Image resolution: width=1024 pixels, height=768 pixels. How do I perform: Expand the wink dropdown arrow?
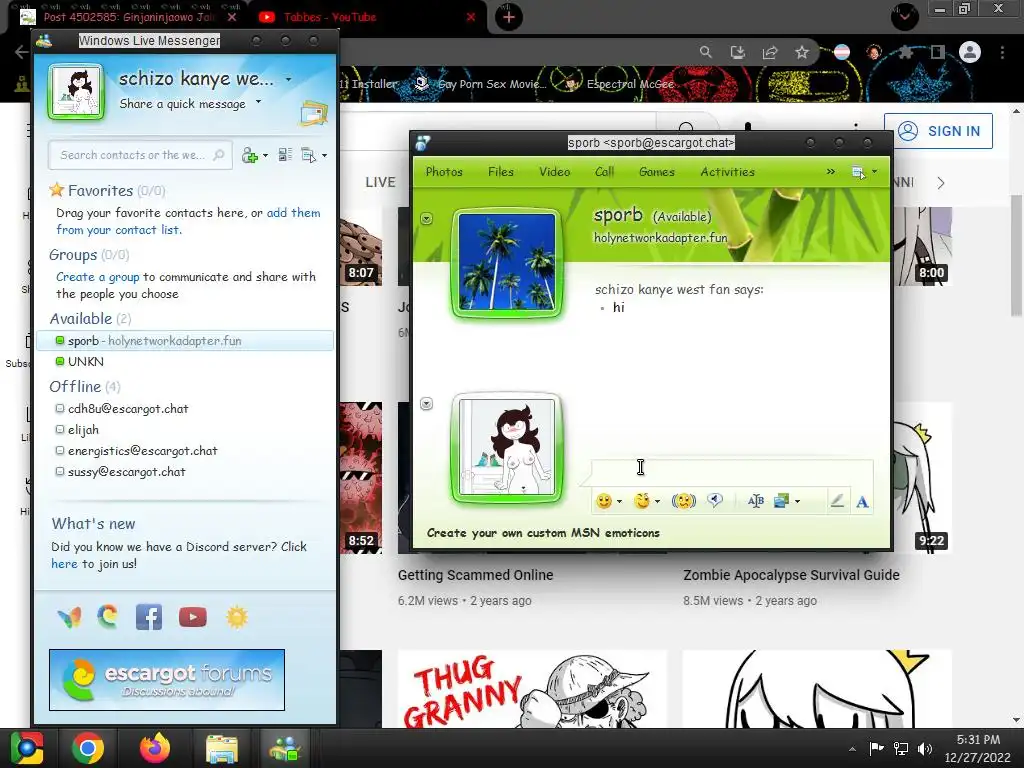(x=657, y=502)
